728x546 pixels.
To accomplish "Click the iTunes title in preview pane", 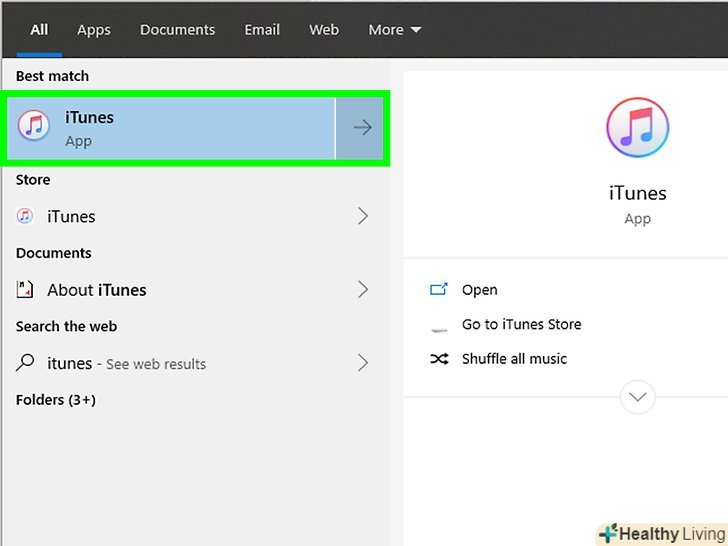I will click(x=637, y=193).
